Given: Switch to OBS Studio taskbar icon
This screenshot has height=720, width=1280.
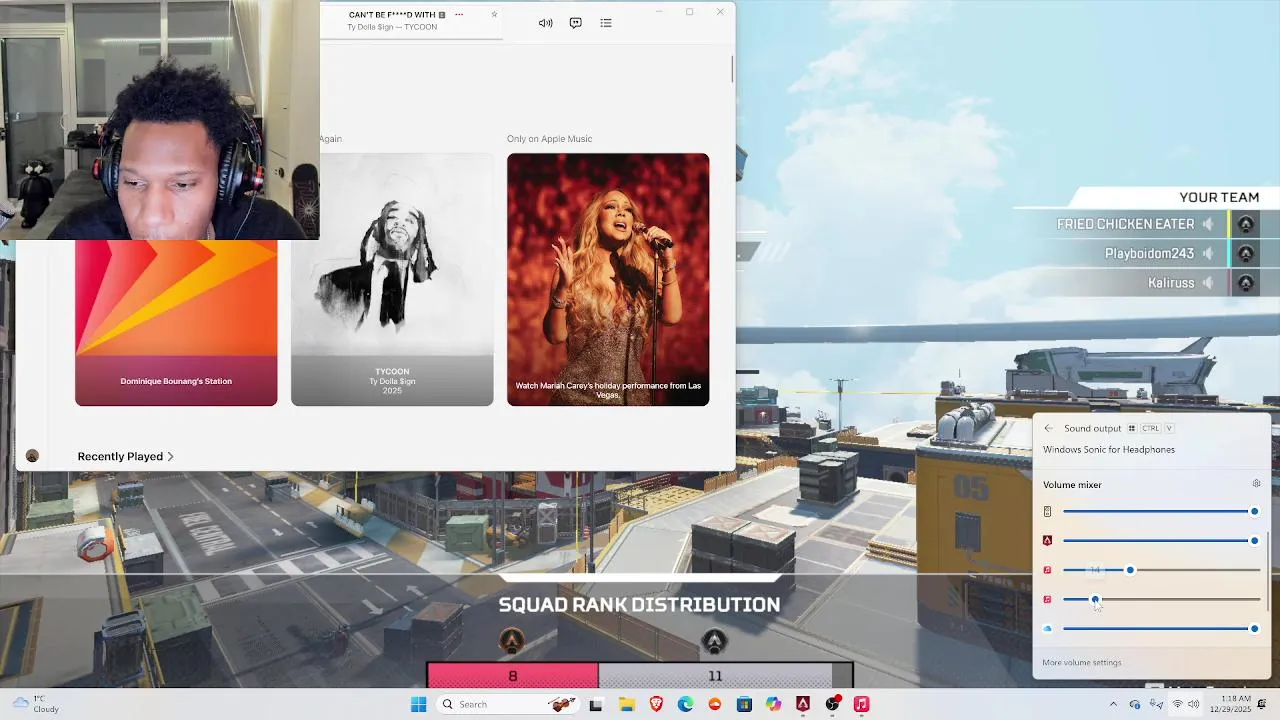Looking at the screenshot, I should tap(832, 704).
